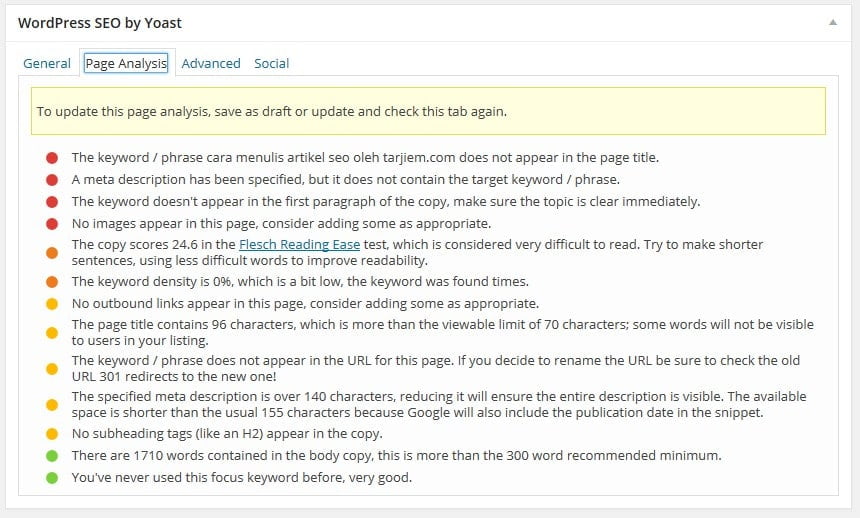Viewport: 860px width, 518px height.
Task: Click yellow dot beside subheading tags notice
Action: [52, 434]
